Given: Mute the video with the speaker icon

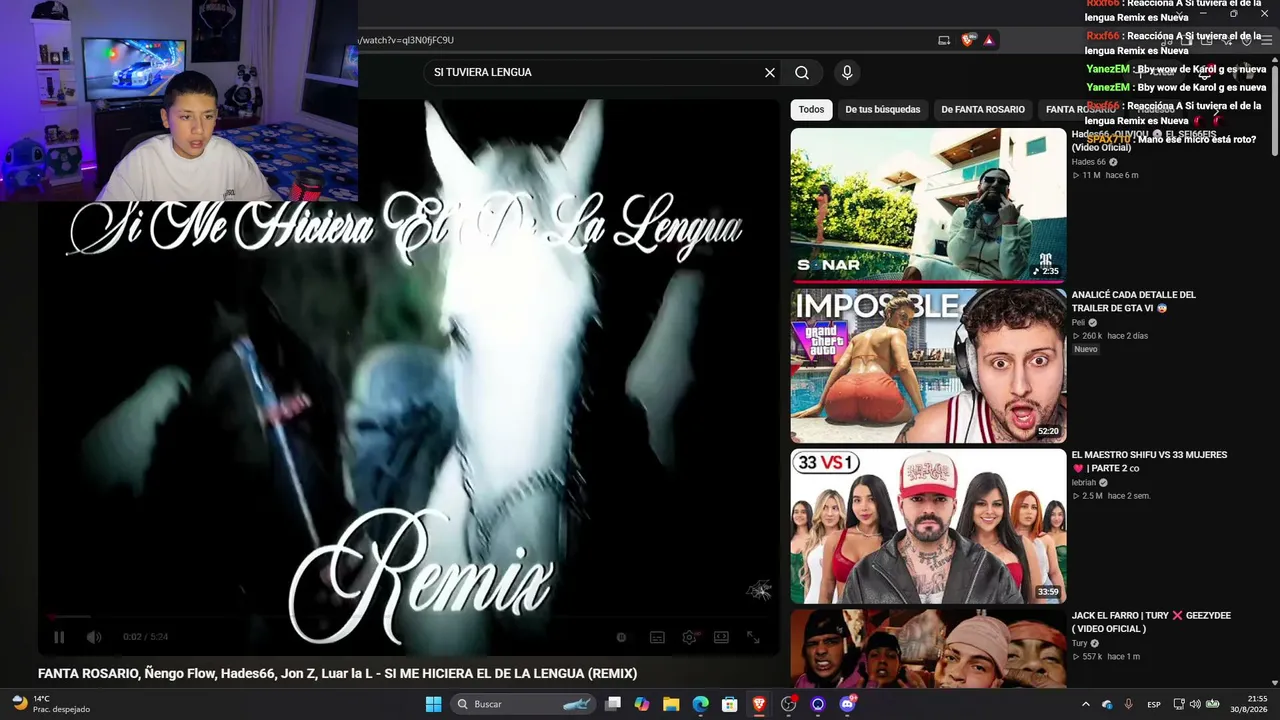Looking at the screenshot, I should pos(94,637).
